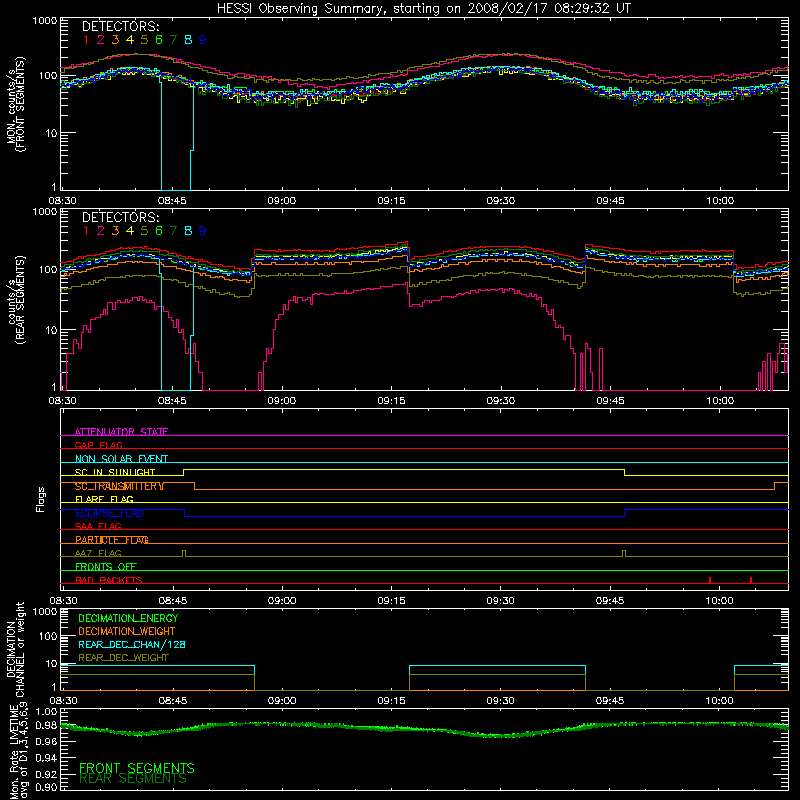Image resolution: width=800 pixels, height=800 pixels.
Task: Click the SAA FLAG label
Action: coord(98,526)
